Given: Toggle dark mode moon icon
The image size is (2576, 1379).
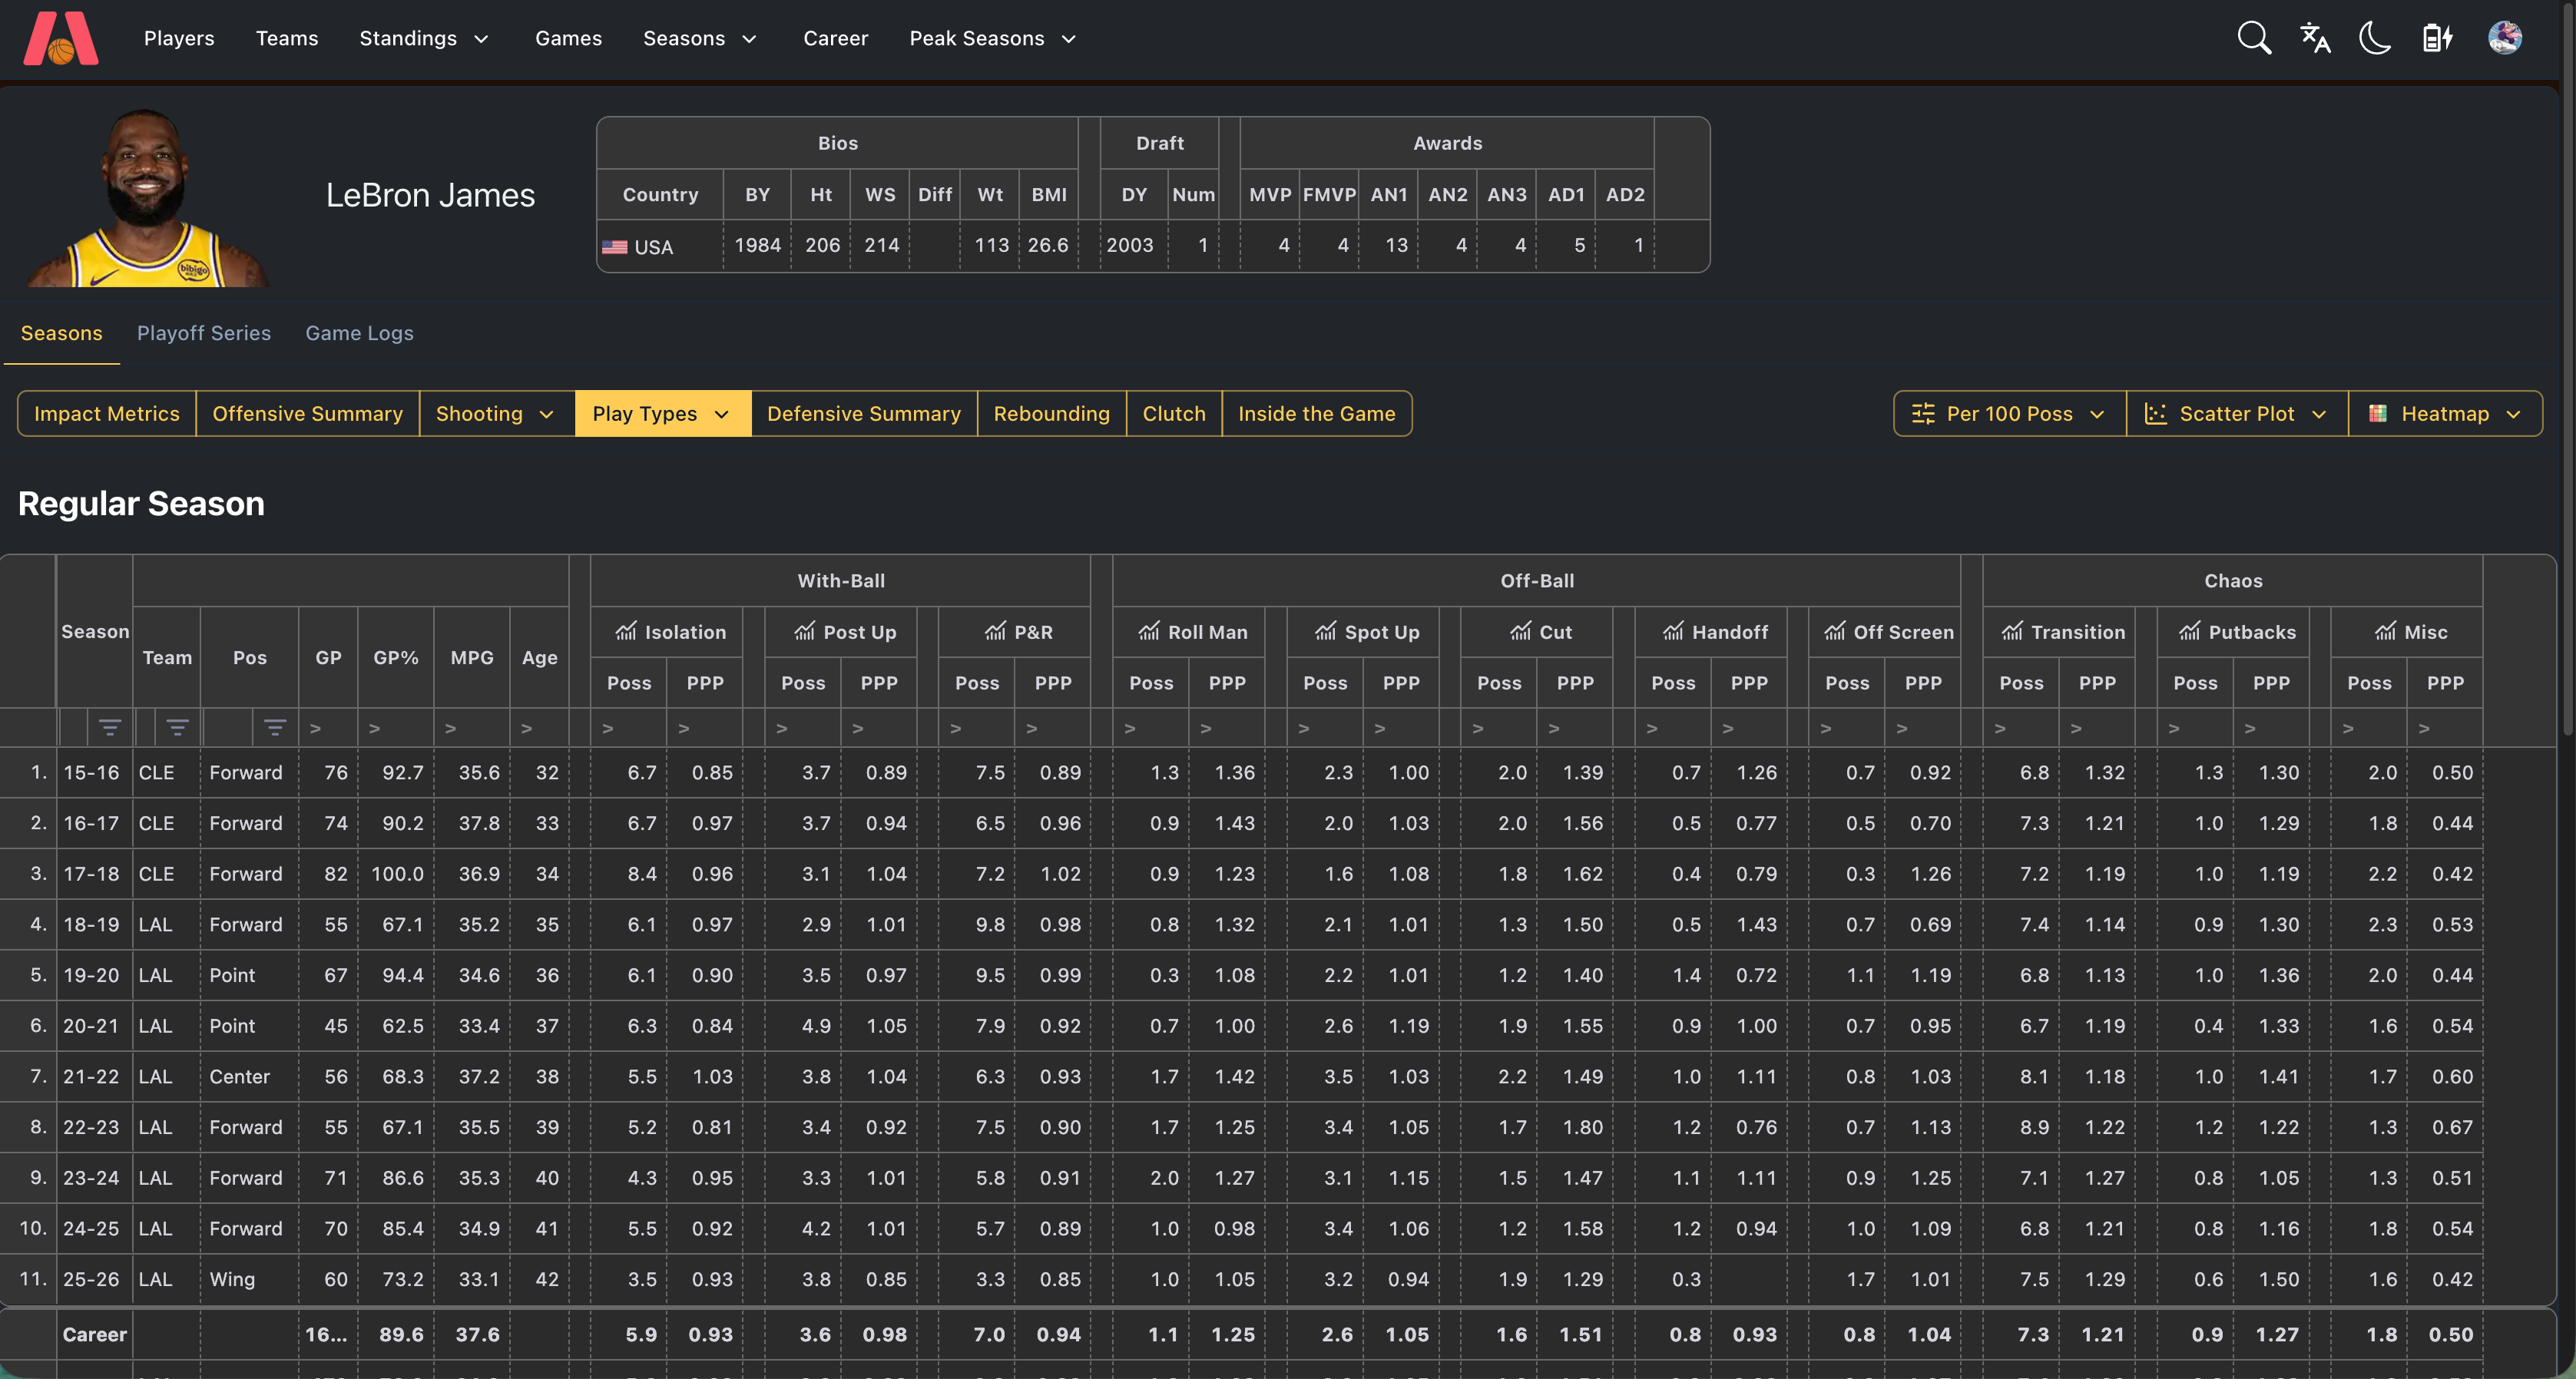Looking at the screenshot, I should [x=2375, y=38].
